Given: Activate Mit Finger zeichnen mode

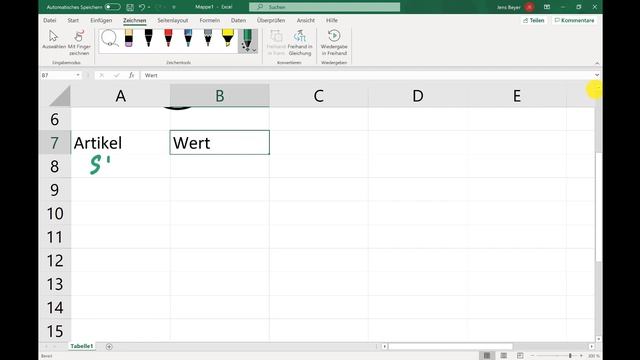Looking at the screenshot, I should click(x=79, y=42).
